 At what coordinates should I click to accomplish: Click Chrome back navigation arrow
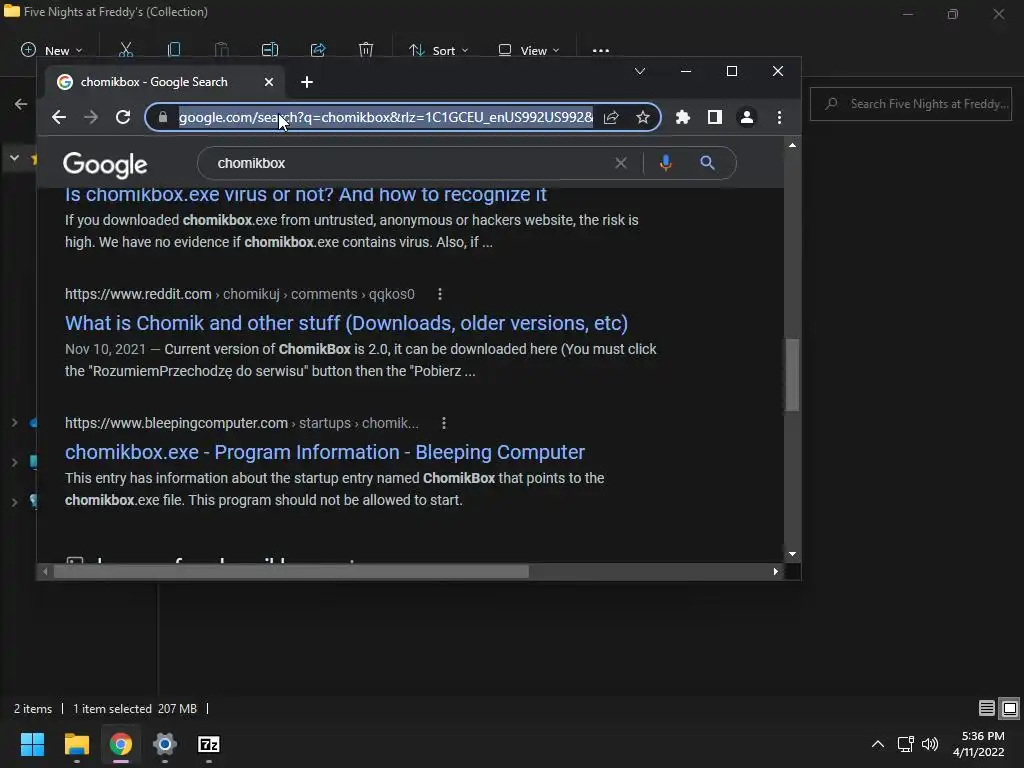pos(59,118)
